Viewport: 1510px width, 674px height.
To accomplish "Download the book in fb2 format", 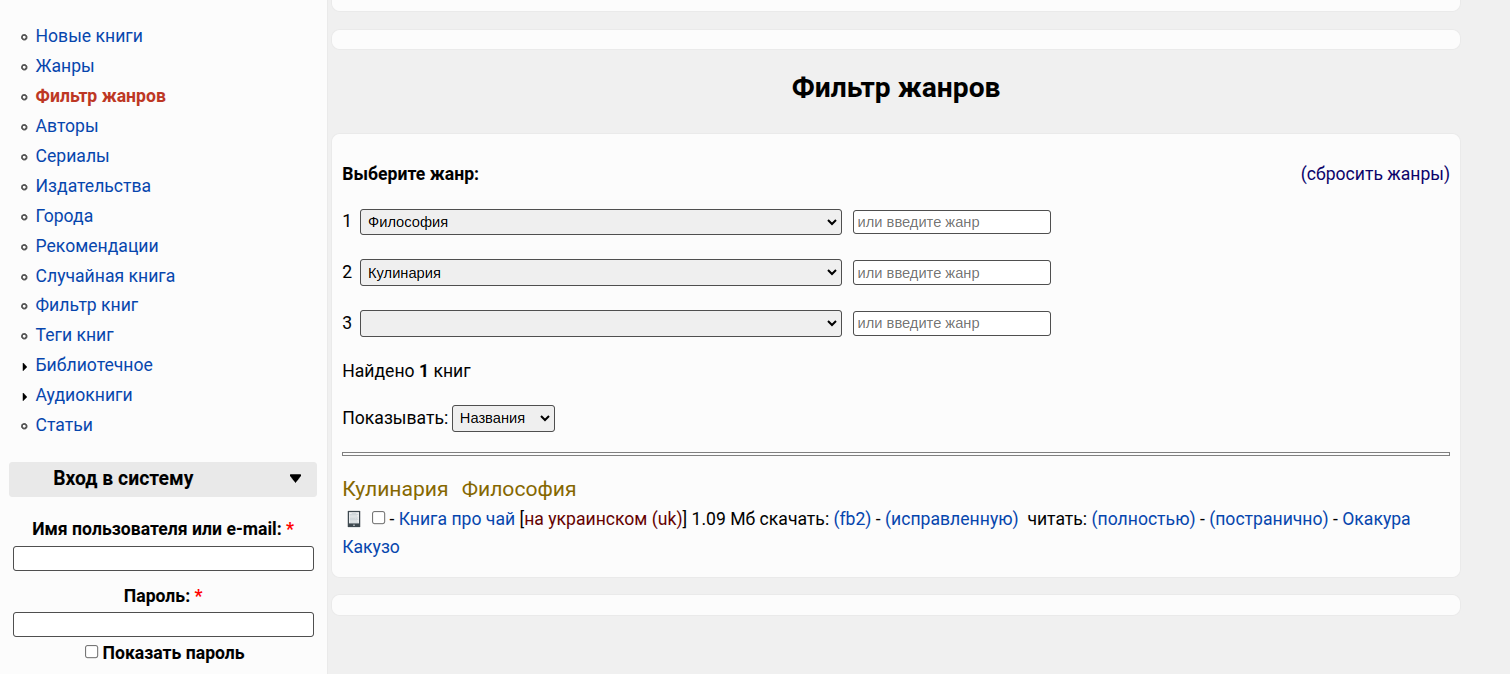I will [x=852, y=519].
